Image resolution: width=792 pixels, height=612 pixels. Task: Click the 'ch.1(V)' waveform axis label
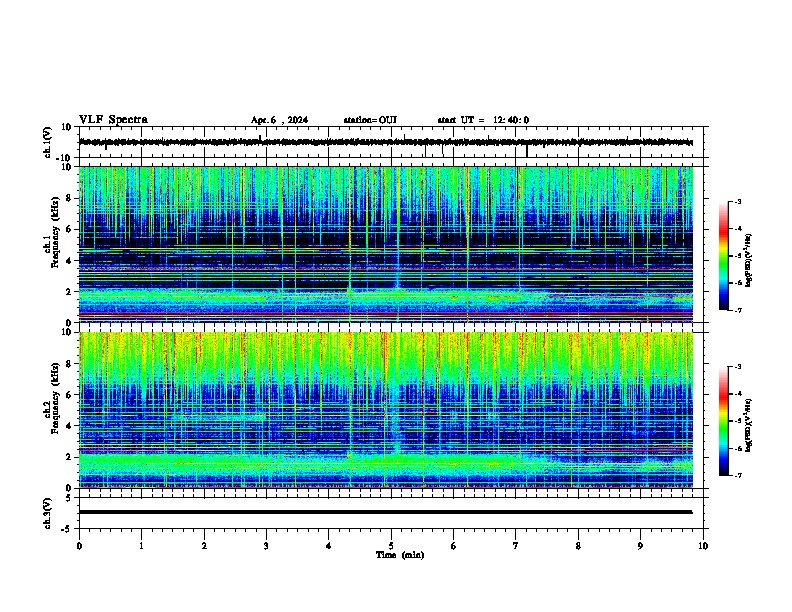coord(48,142)
